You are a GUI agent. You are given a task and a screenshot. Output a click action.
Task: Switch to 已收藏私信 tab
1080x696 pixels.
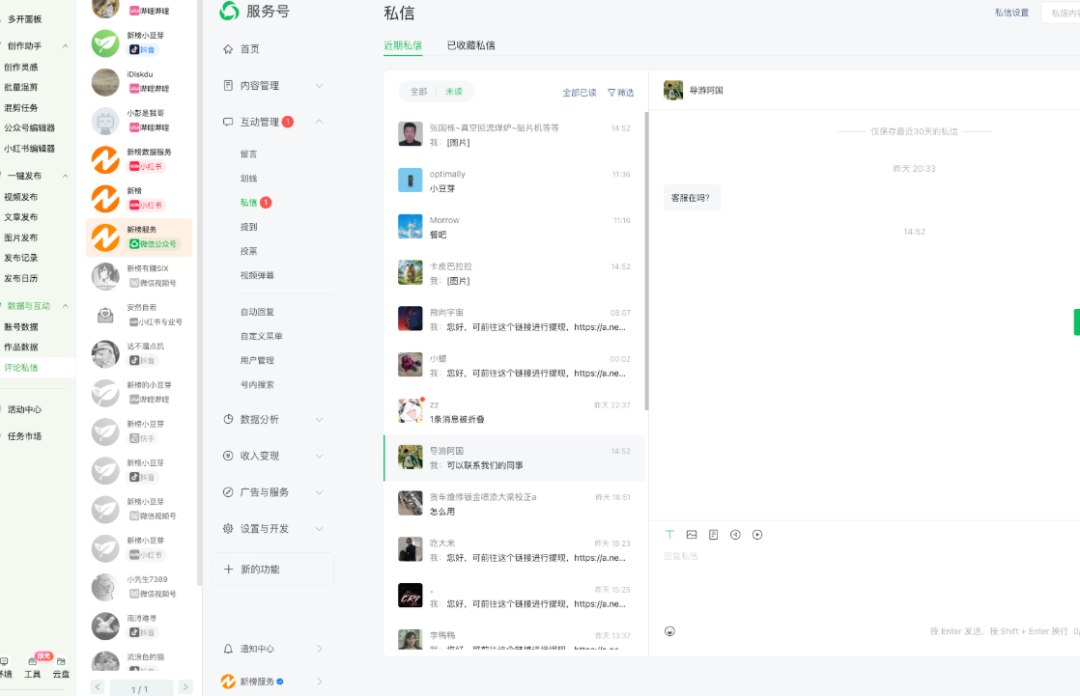coord(471,45)
